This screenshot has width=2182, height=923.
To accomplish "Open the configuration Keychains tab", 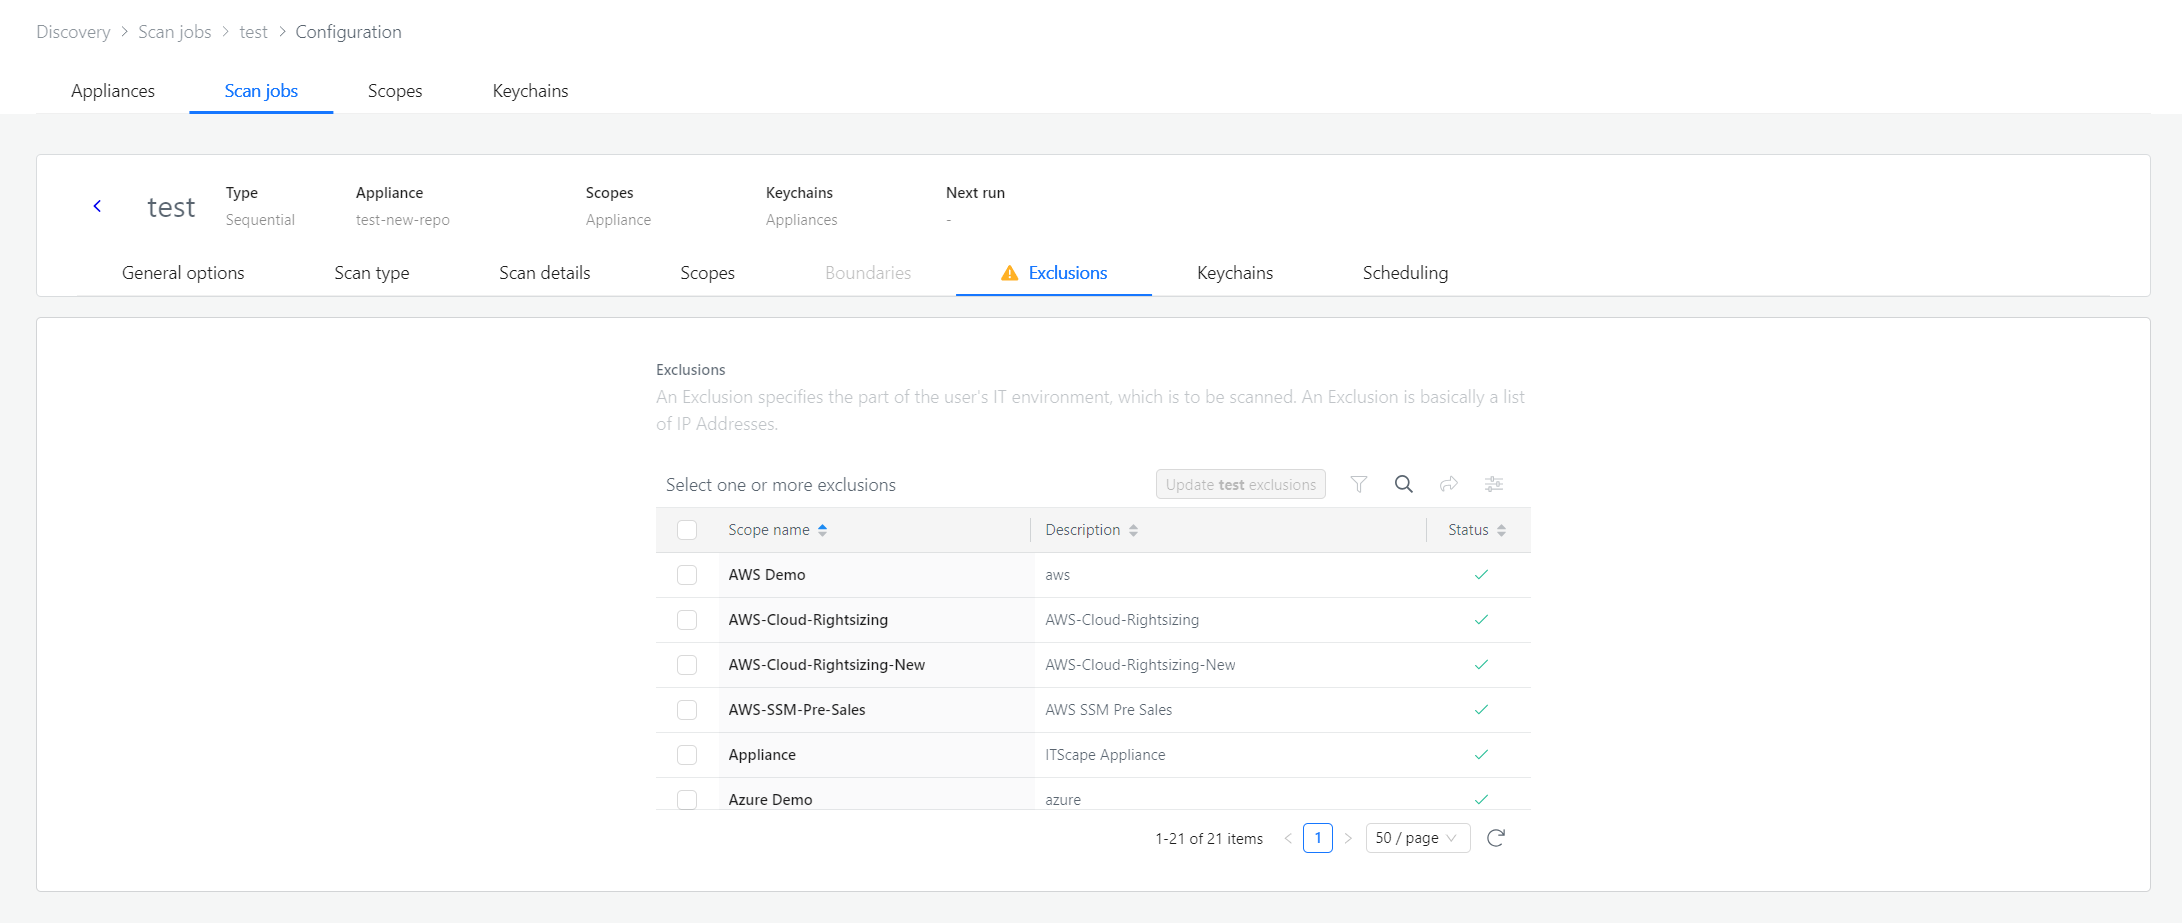I will point(1235,273).
